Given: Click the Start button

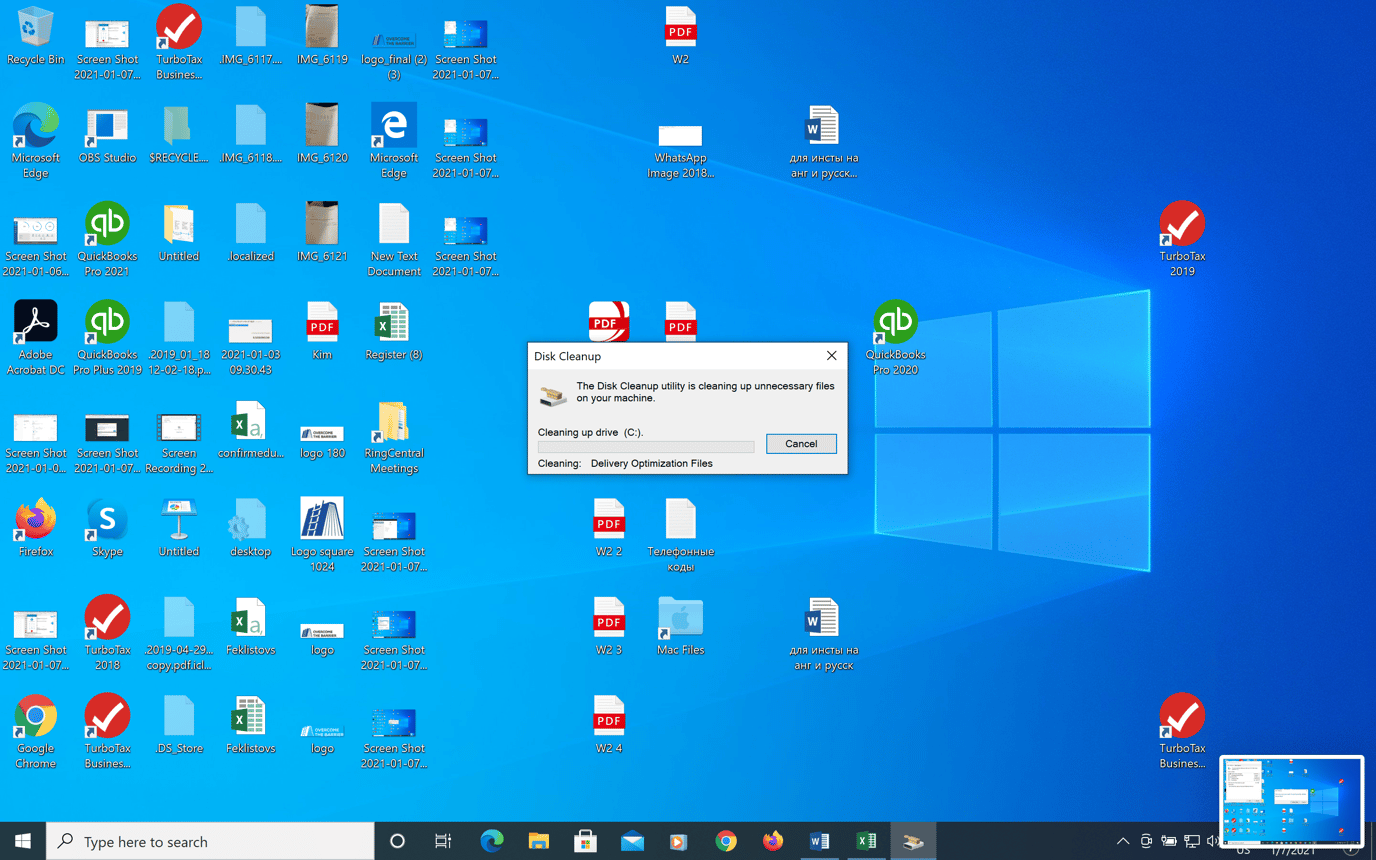Looking at the screenshot, I should coord(20,841).
